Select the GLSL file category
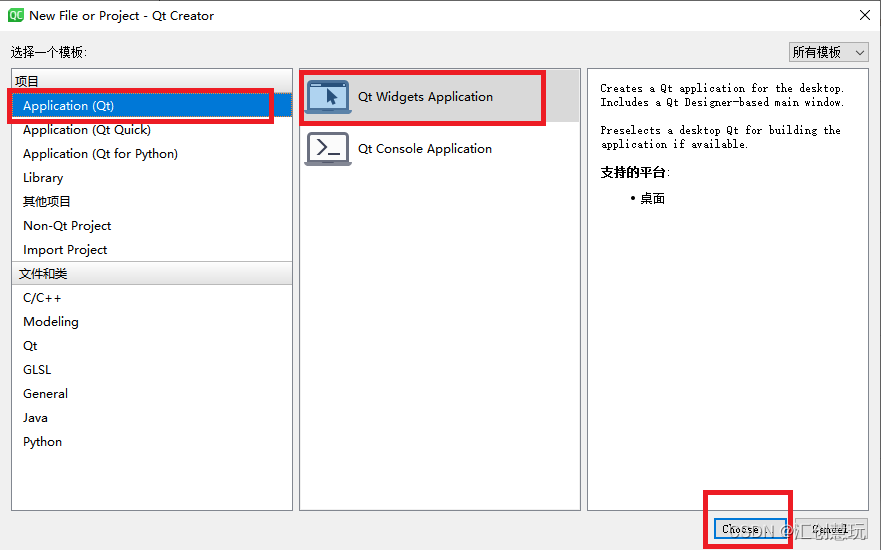The height and width of the screenshot is (550, 881). pyautogui.click(x=152, y=370)
